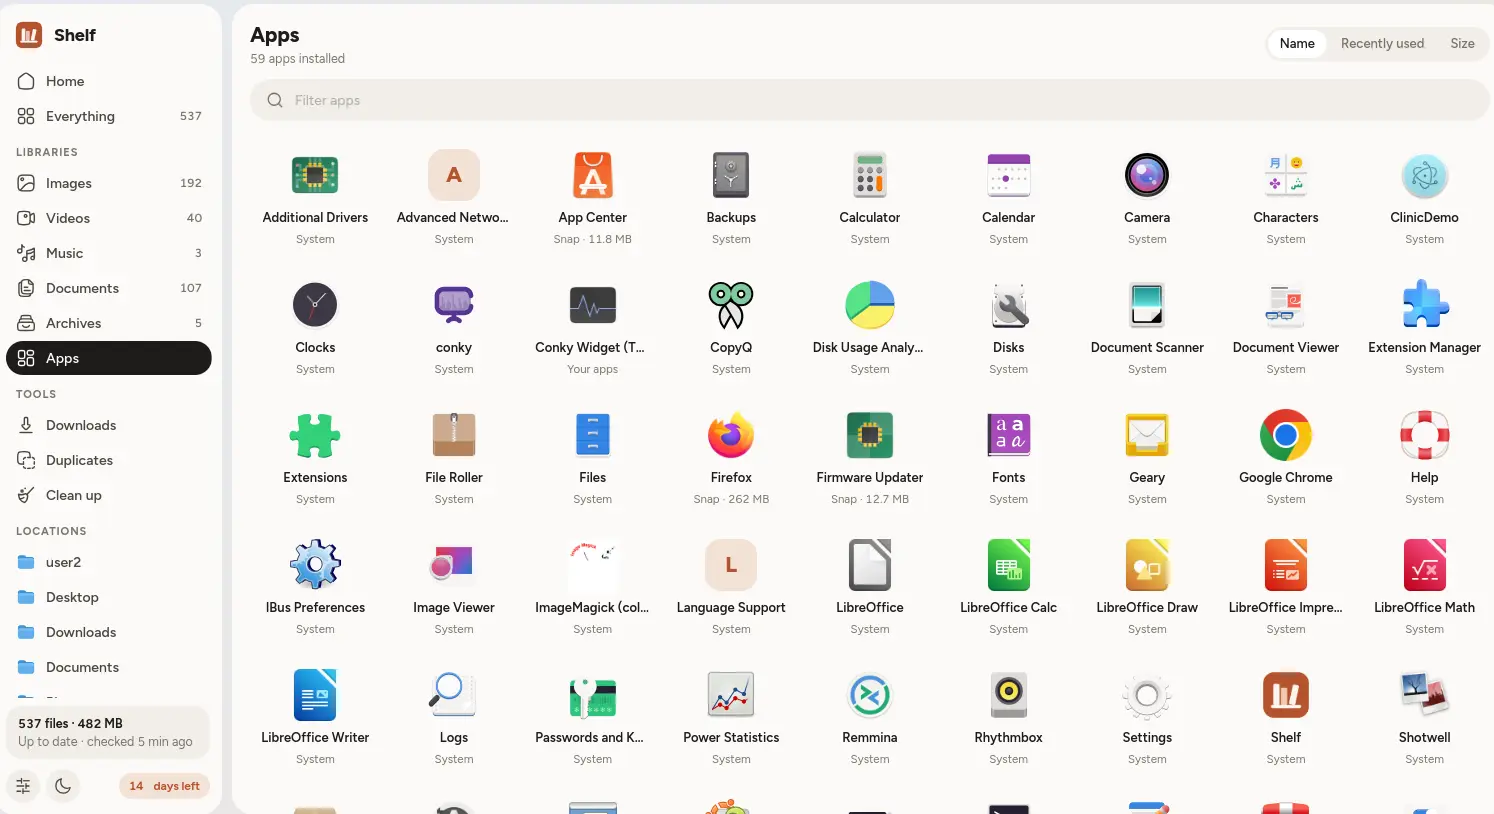Launch Google Chrome from the grid
The height and width of the screenshot is (814, 1494).
coord(1286,435)
